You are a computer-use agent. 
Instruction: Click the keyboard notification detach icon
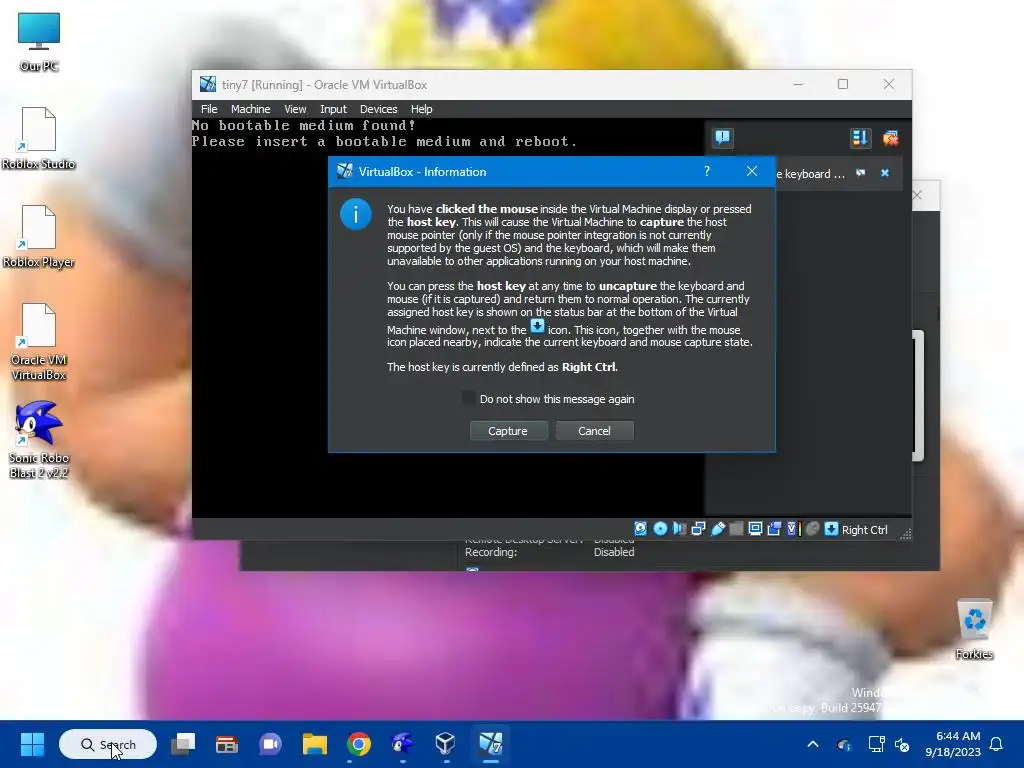point(861,173)
